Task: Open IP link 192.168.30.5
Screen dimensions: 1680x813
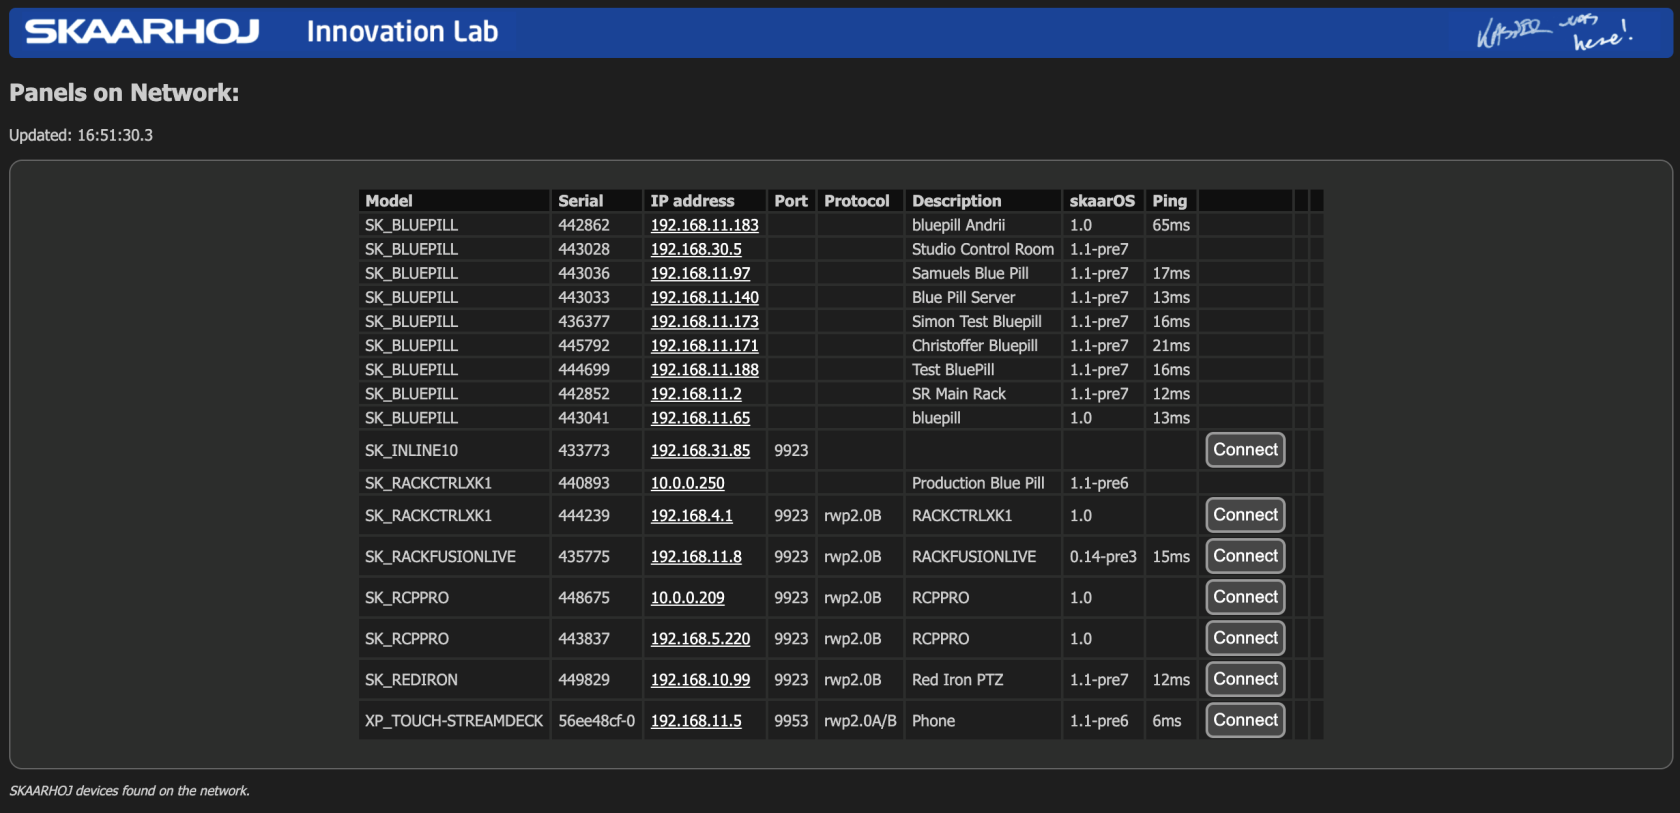Action: (696, 249)
